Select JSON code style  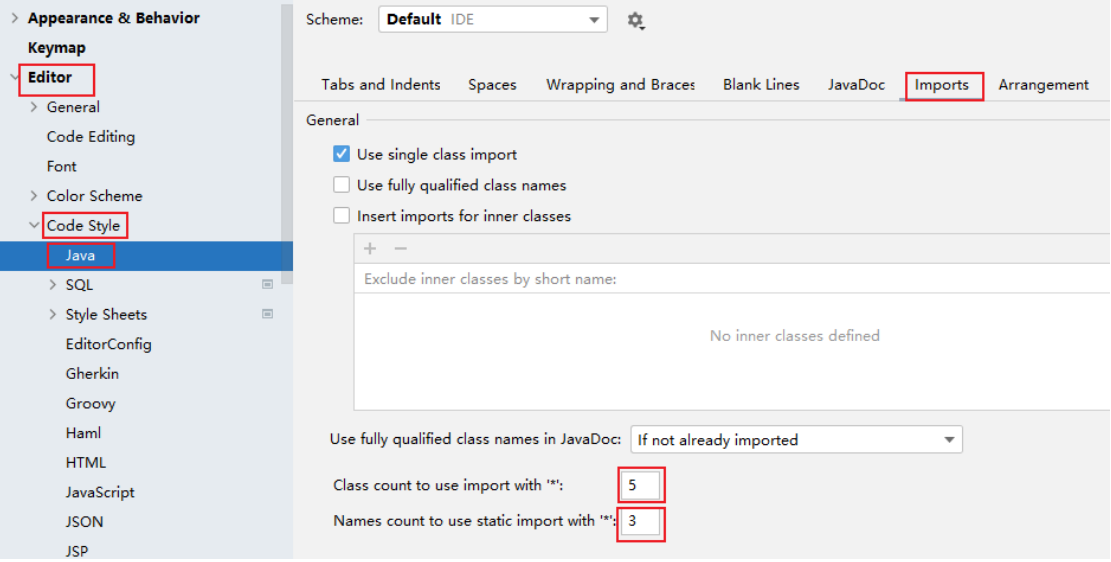pos(84,522)
